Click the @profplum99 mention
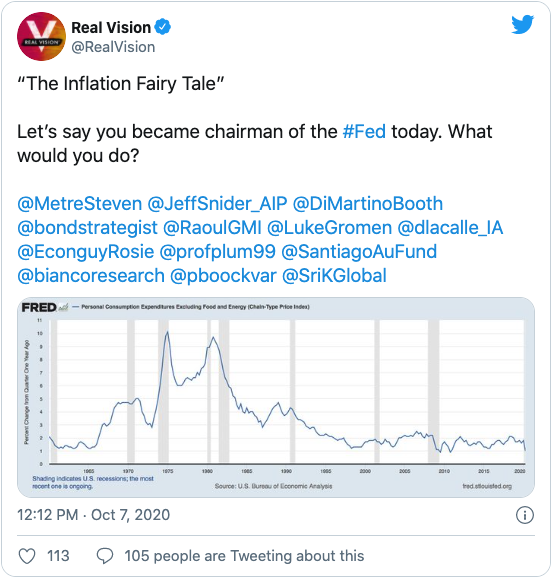The image size is (553, 579). [217, 252]
